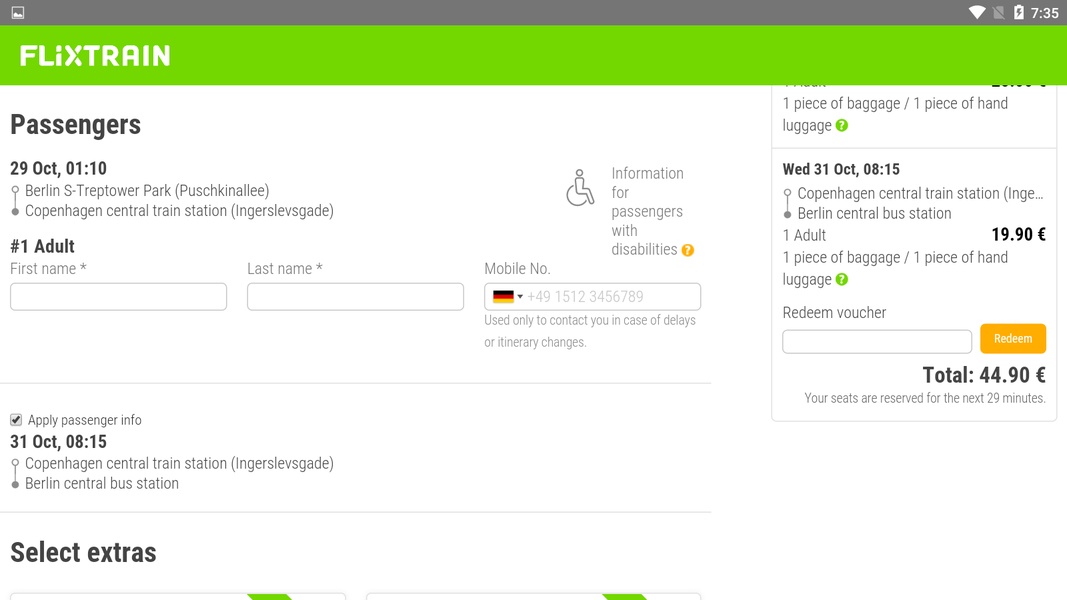Click the Wed 31 Oct, 08:15 trip header
The width and height of the screenshot is (1067, 600).
pyautogui.click(x=840, y=169)
